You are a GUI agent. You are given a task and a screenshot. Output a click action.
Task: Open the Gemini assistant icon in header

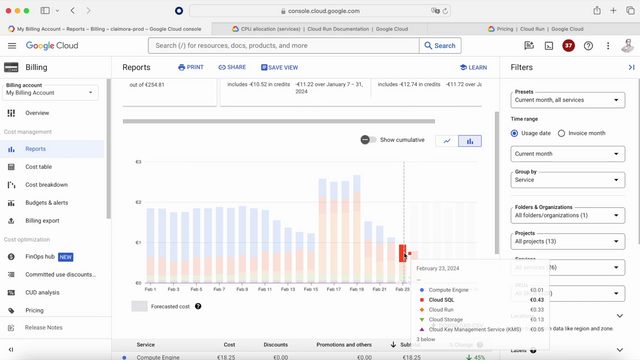coord(529,46)
